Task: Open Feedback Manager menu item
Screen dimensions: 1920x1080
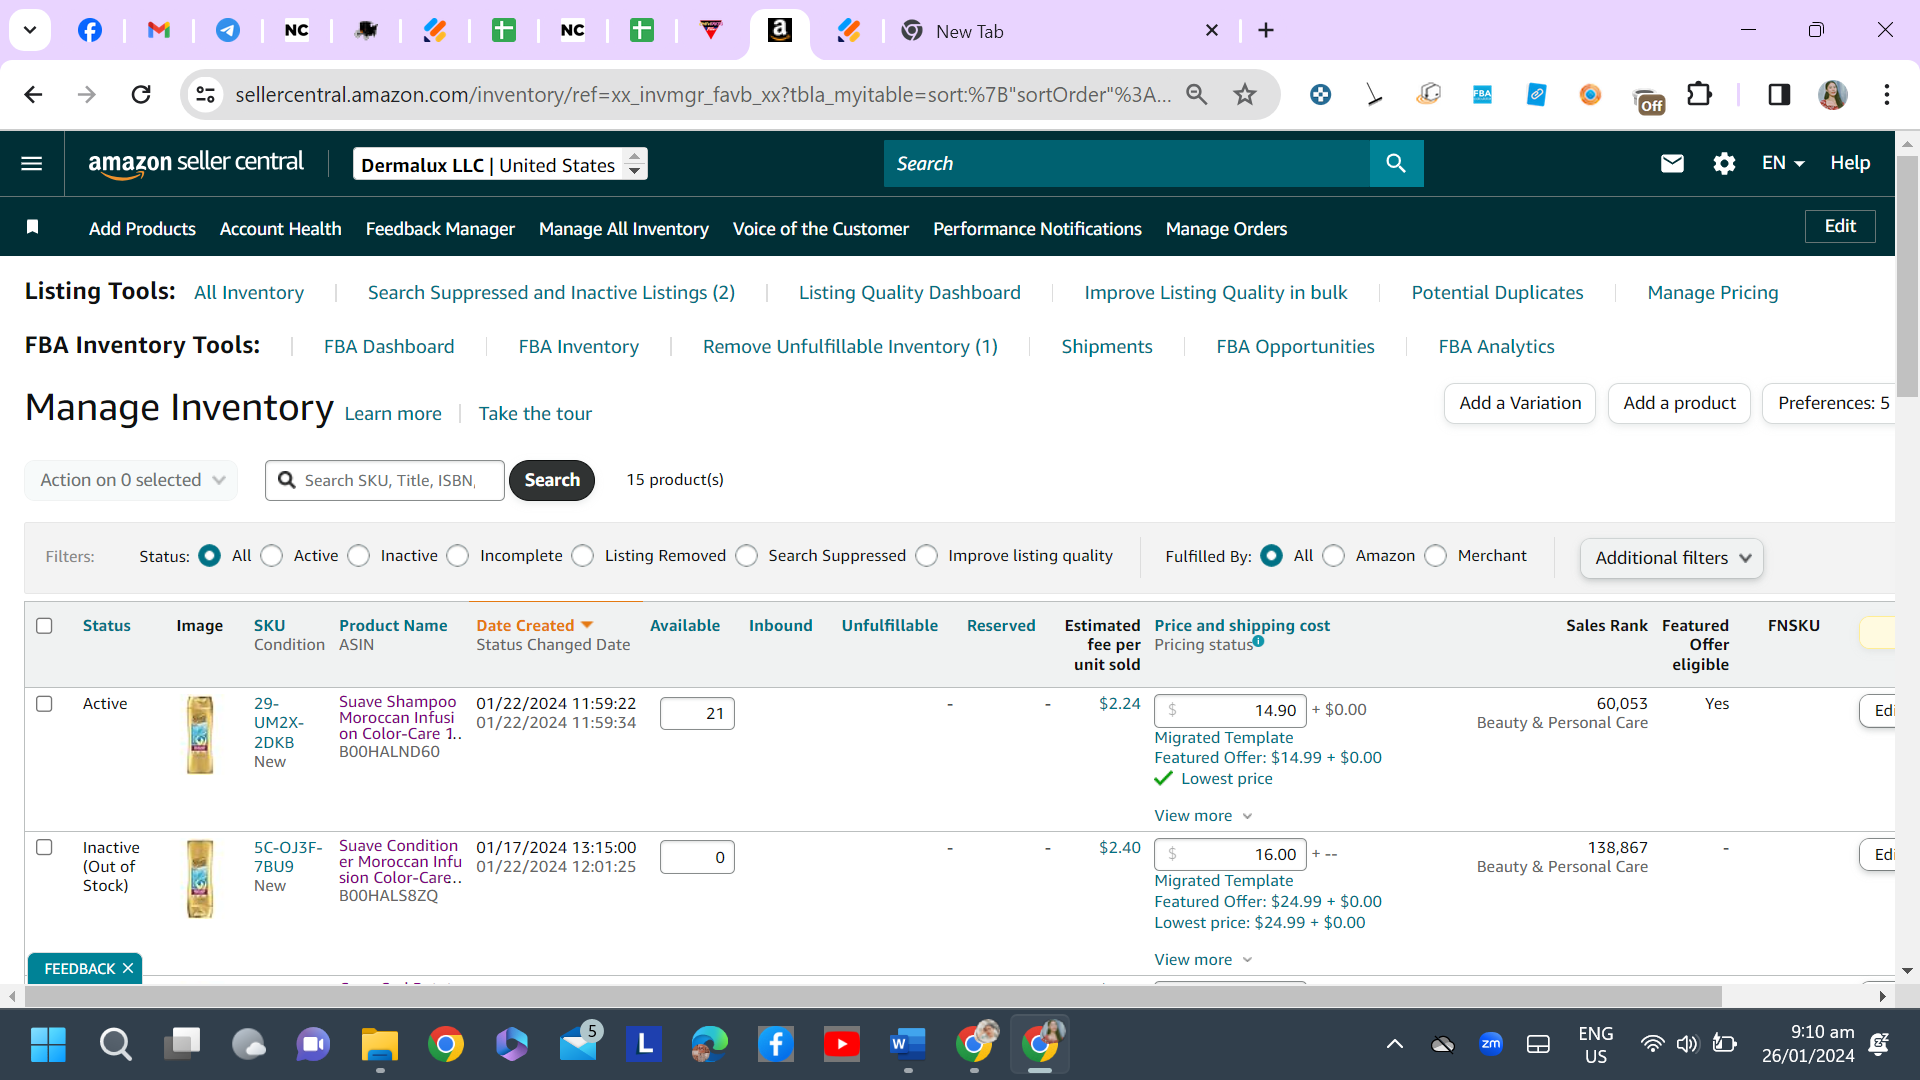Action: pos(440,228)
